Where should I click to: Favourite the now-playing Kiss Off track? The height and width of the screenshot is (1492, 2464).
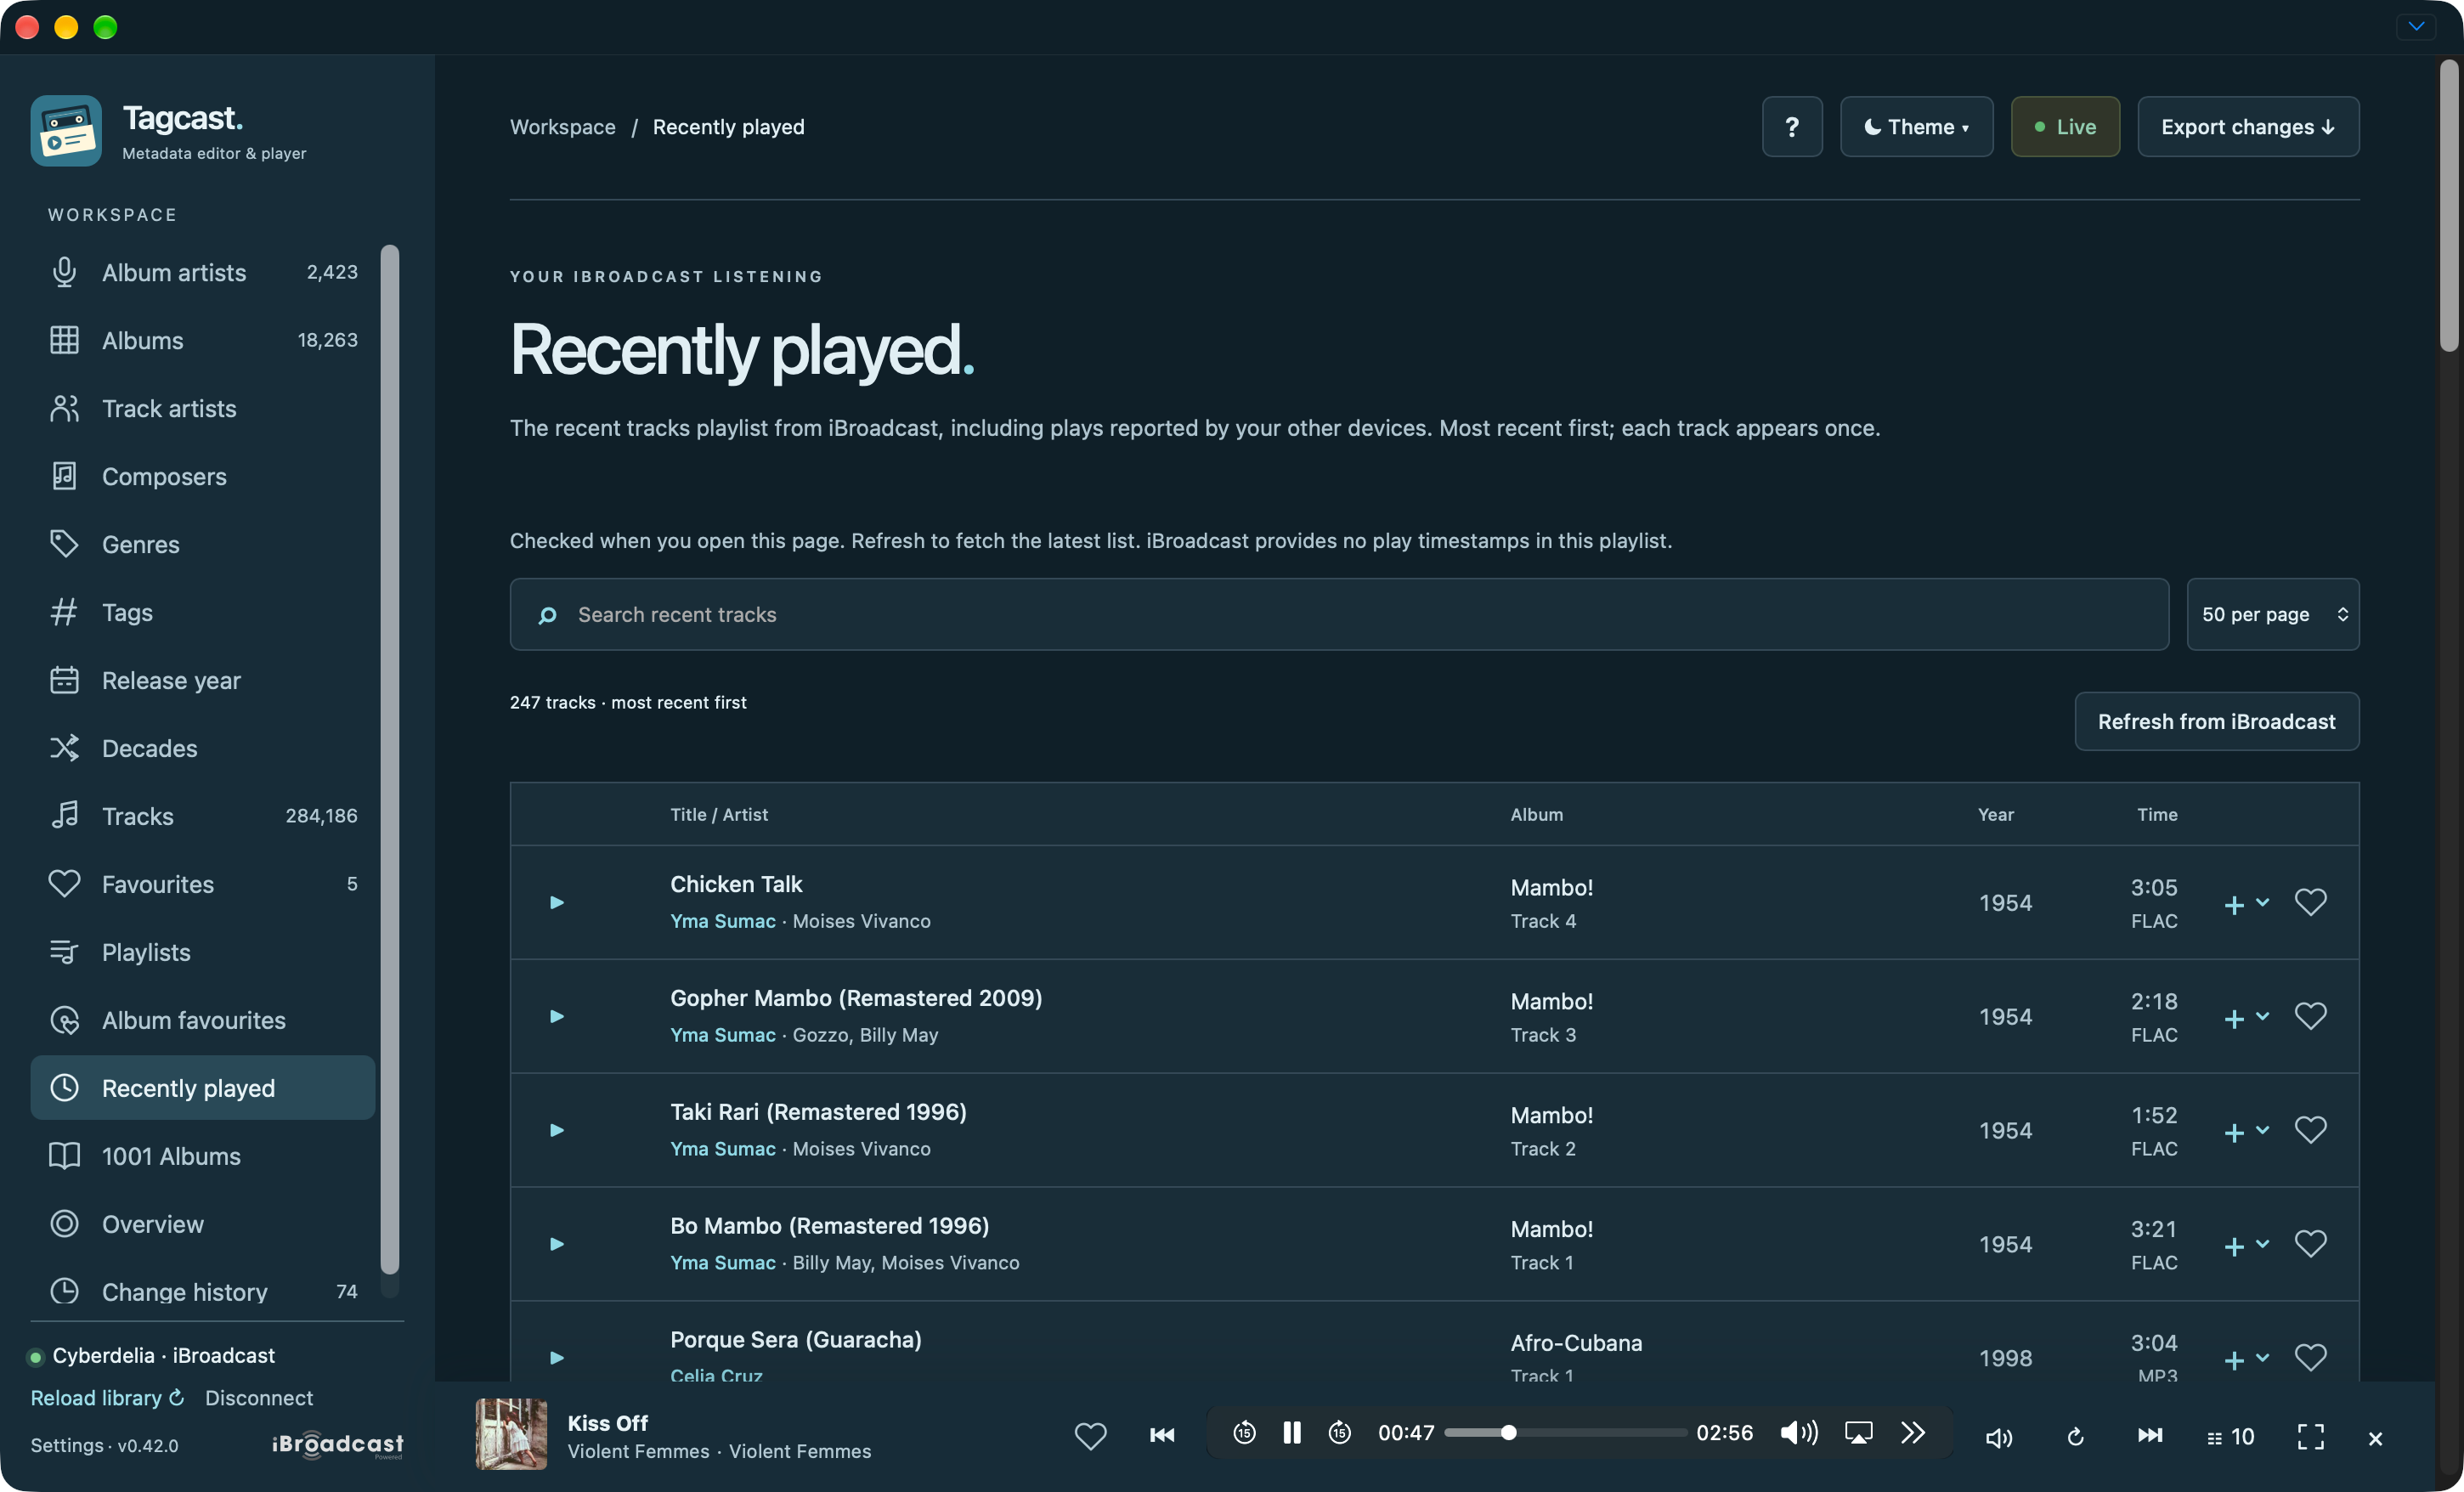(1090, 1436)
